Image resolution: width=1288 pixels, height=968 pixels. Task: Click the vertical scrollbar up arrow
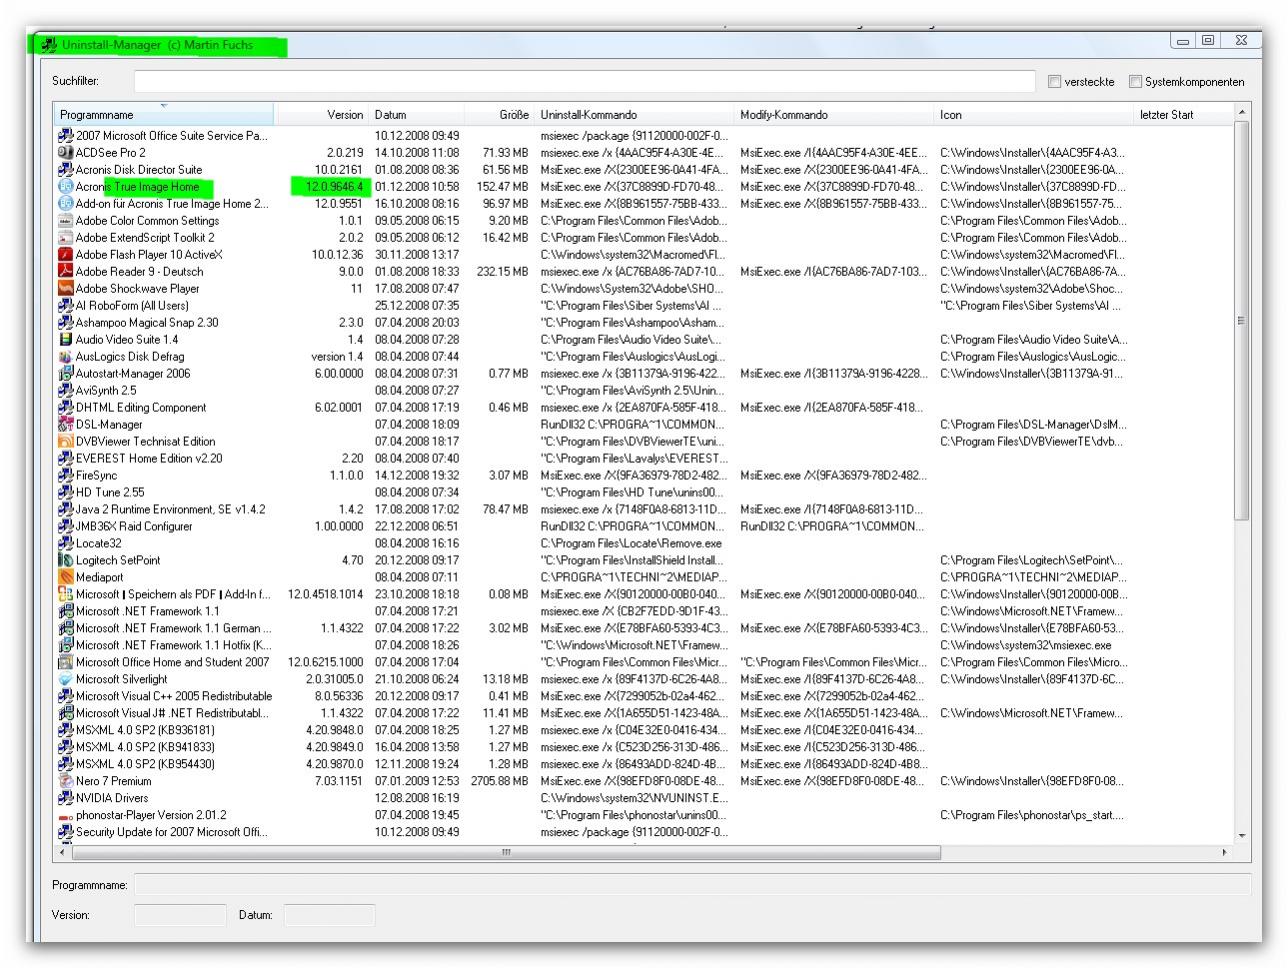pos(1242,113)
